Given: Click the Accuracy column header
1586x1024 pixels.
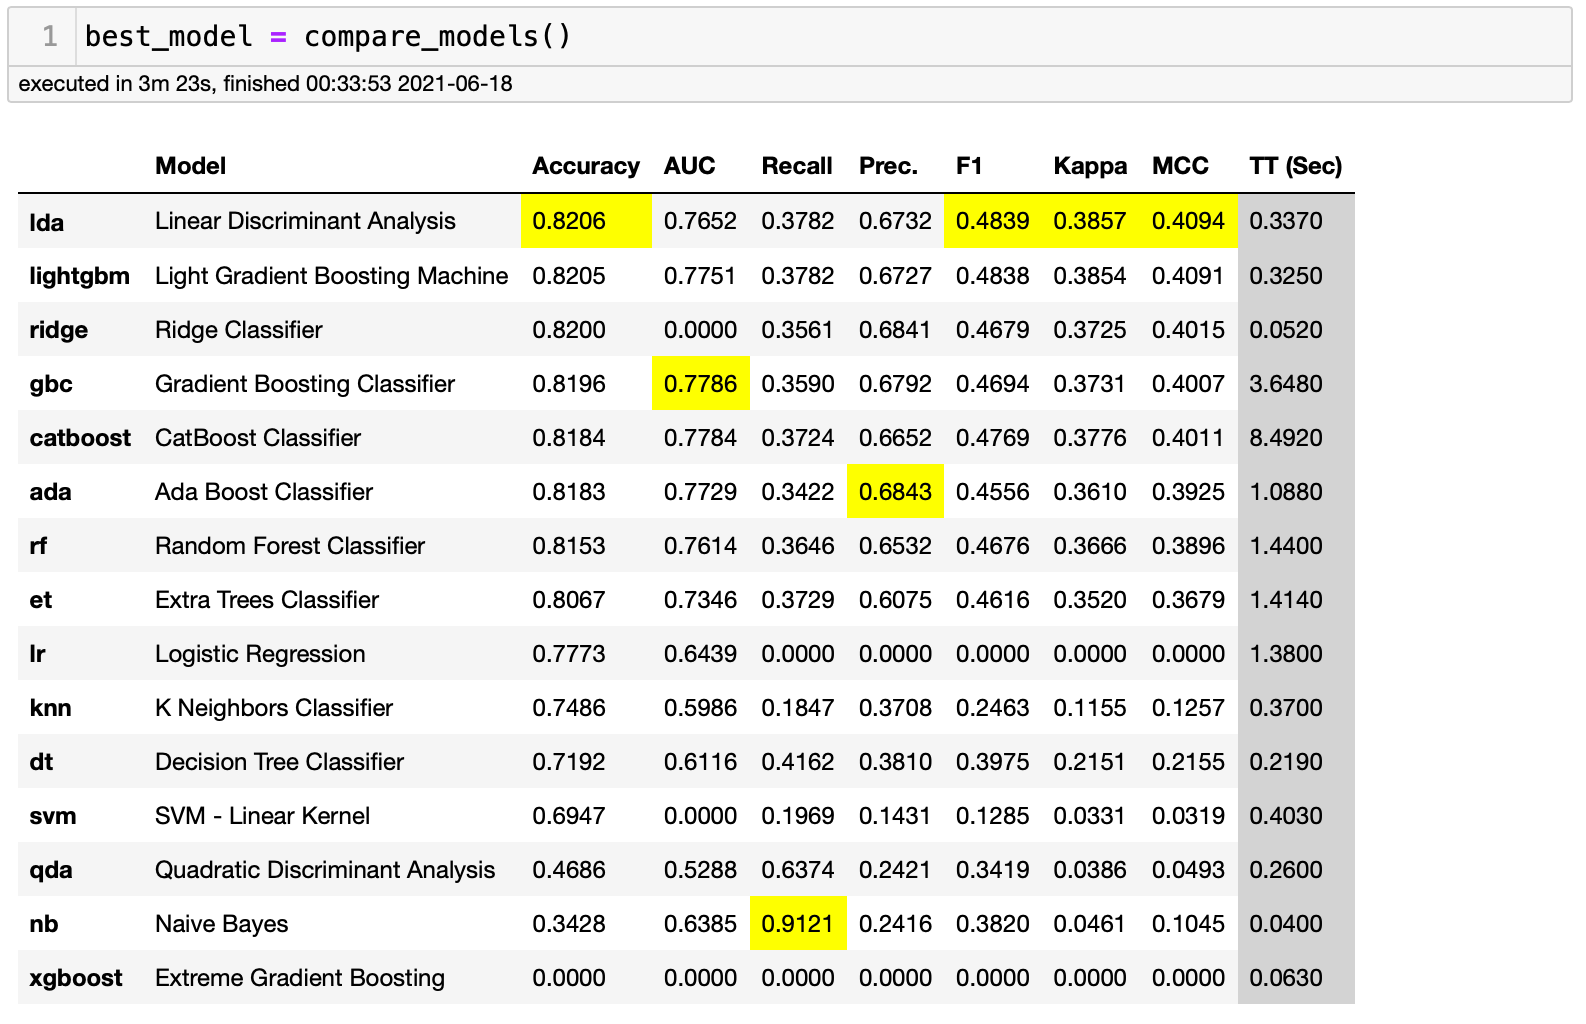Looking at the screenshot, I should (x=585, y=166).
